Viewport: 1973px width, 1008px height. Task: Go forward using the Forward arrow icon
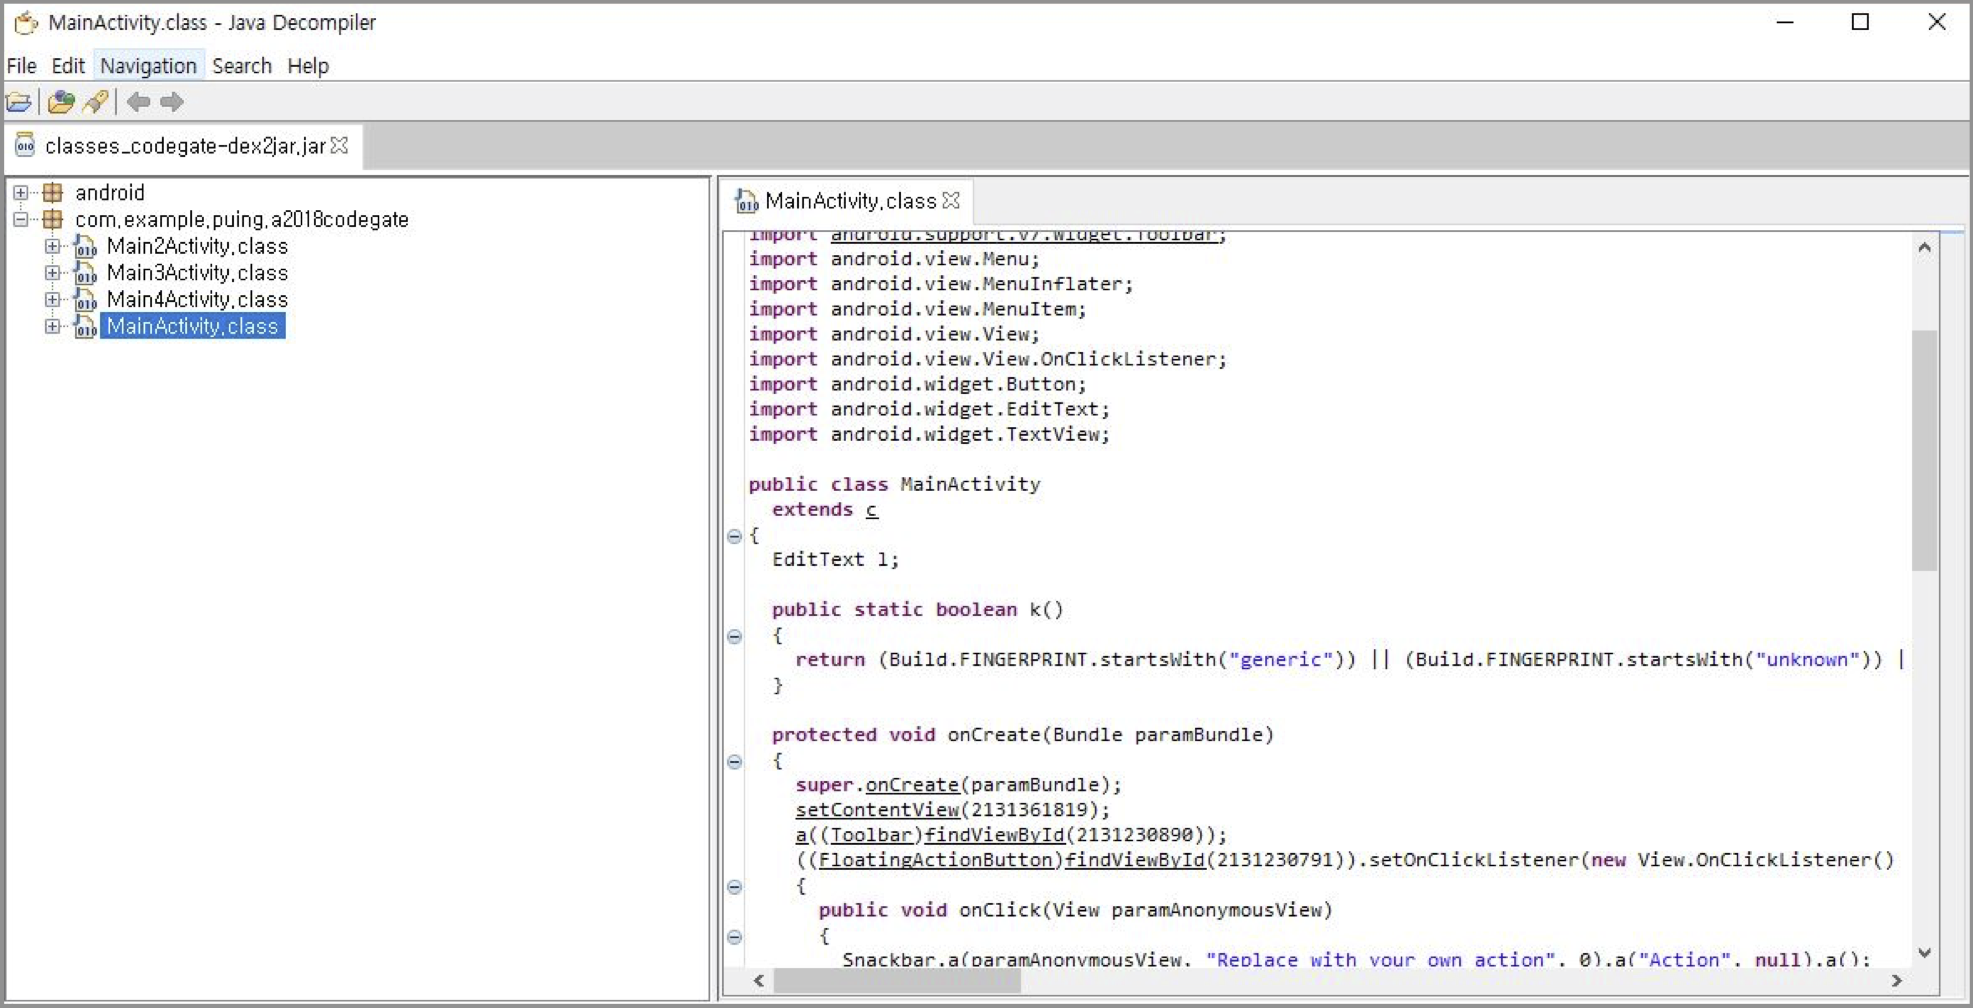[x=172, y=102]
